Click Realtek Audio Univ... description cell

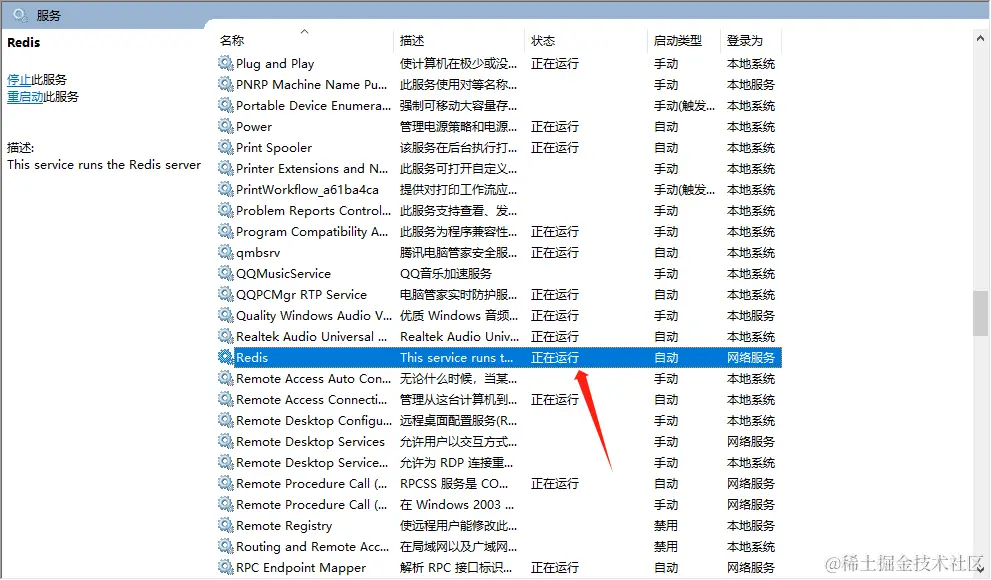459,337
